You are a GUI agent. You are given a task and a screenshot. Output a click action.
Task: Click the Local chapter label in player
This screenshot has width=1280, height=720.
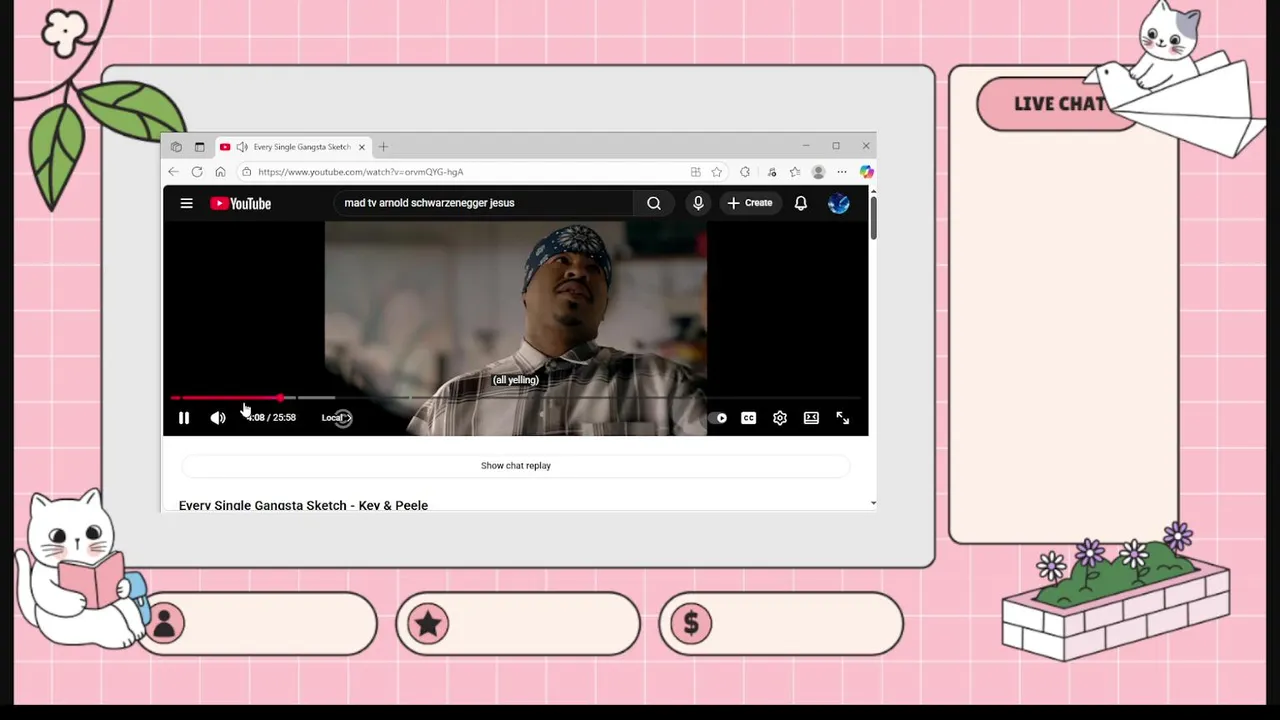(x=337, y=418)
